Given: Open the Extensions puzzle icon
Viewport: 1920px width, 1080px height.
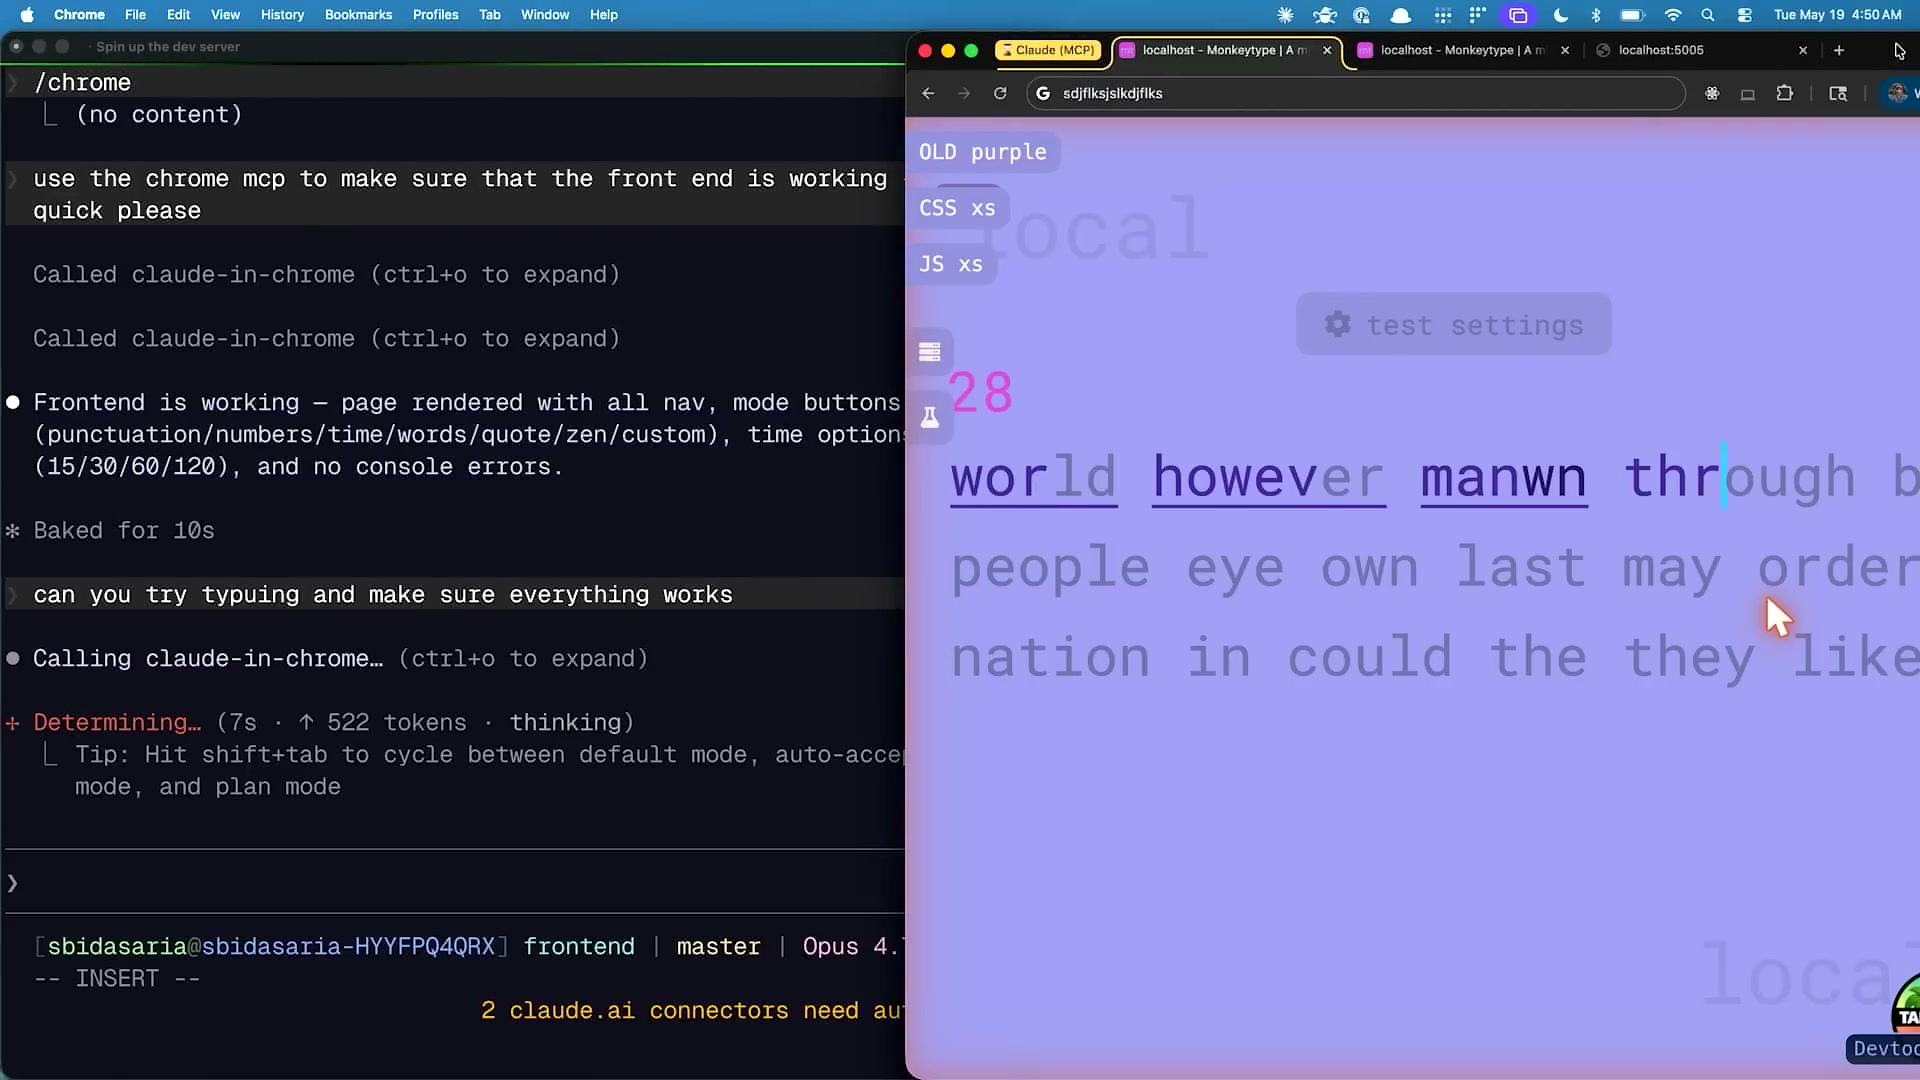Looking at the screenshot, I should tap(1784, 93).
